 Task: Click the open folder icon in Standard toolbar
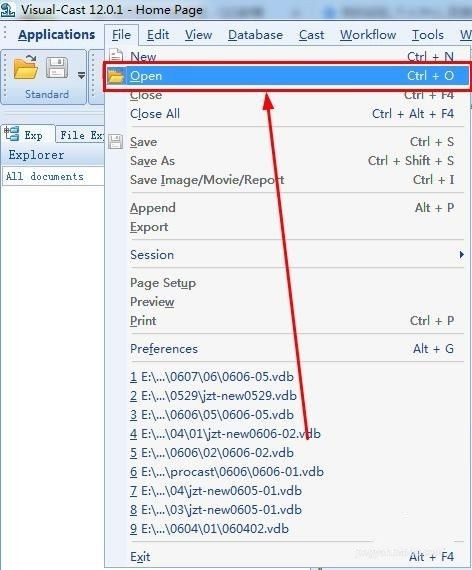(x=25, y=67)
